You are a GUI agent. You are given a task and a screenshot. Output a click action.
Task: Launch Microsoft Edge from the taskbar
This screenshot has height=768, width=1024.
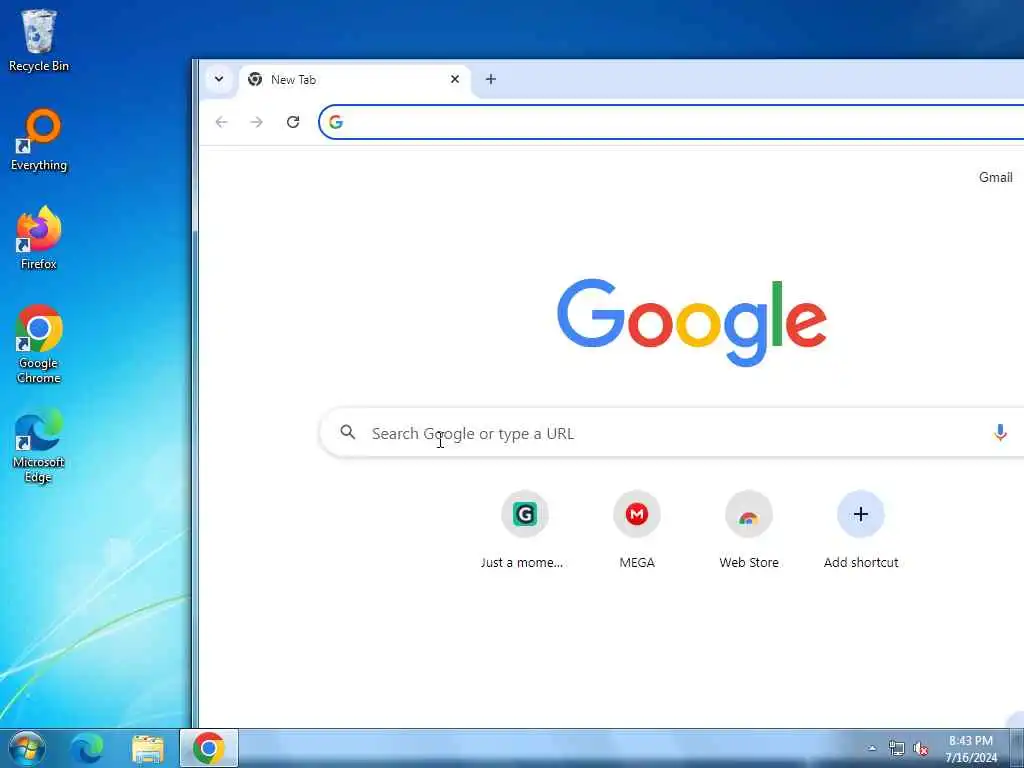pyautogui.click(x=87, y=748)
